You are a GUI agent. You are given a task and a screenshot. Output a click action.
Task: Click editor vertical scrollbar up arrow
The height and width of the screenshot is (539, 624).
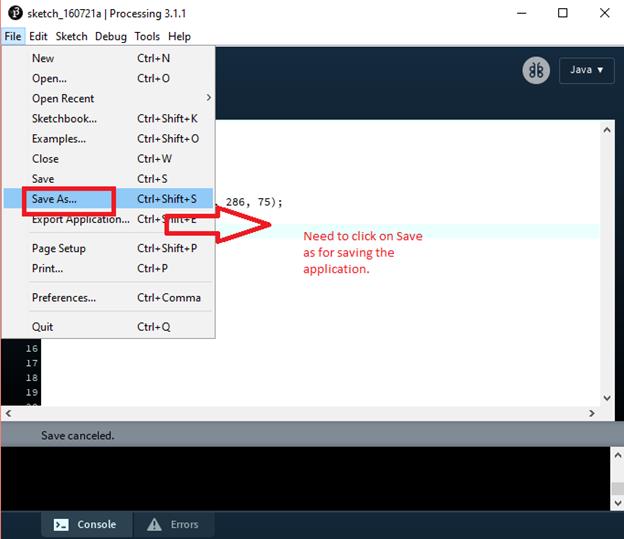coord(607,130)
